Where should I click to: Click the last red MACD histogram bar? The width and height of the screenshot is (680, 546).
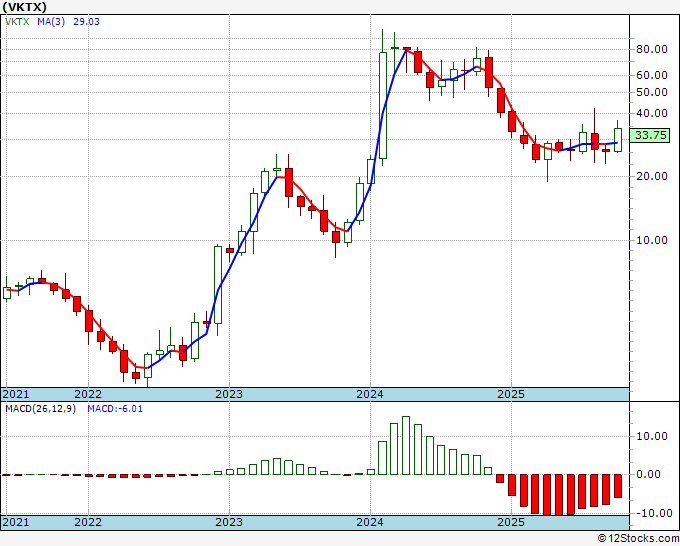point(618,486)
